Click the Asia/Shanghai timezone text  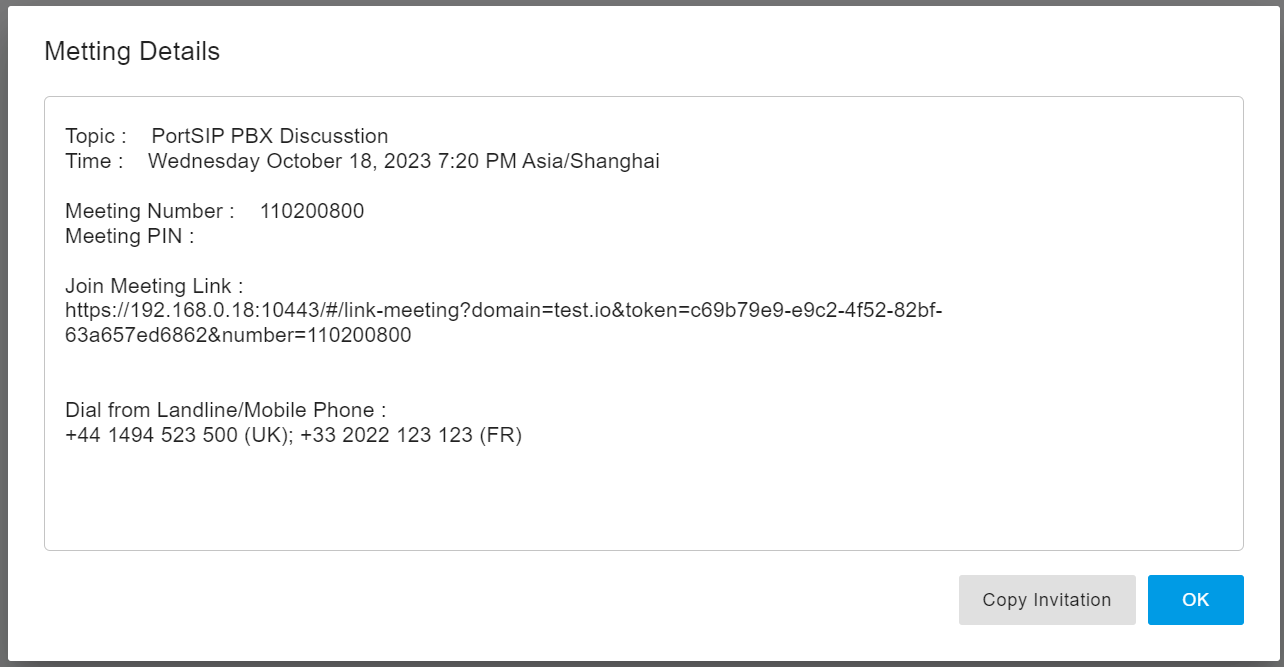(591, 161)
